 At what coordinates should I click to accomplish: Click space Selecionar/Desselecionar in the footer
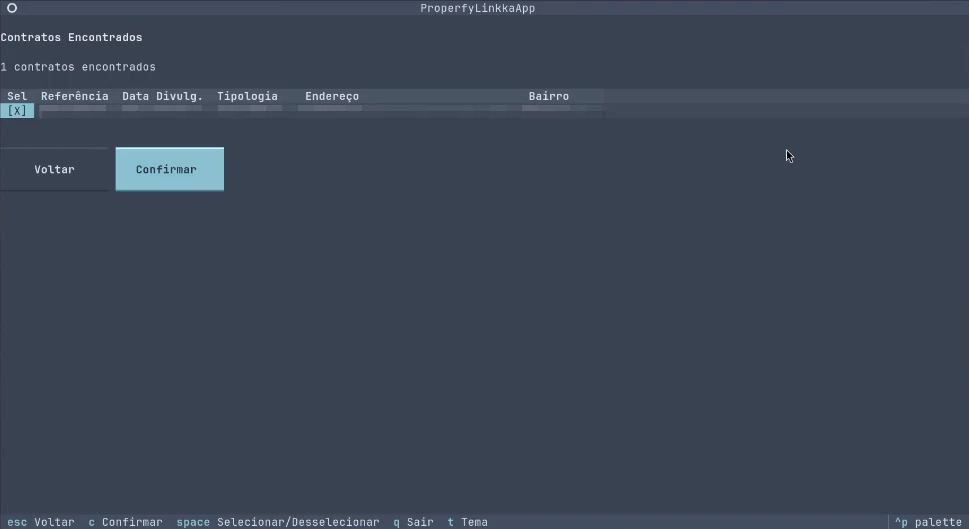278,522
